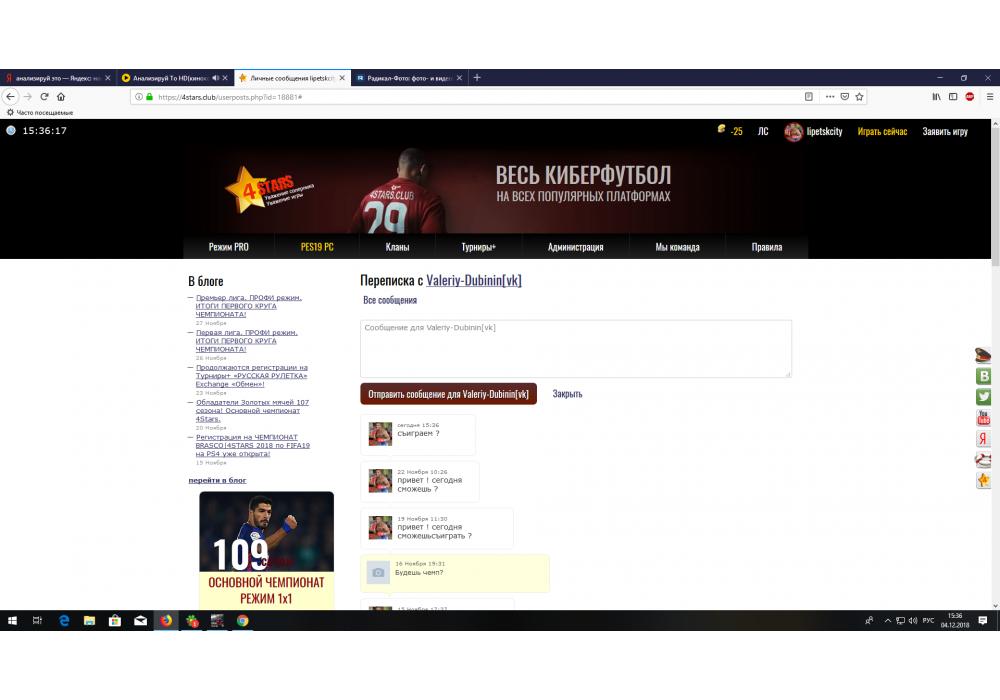This screenshot has height=700, width=1000.
Task: Click the Закрыть link
Action: pyautogui.click(x=567, y=394)
